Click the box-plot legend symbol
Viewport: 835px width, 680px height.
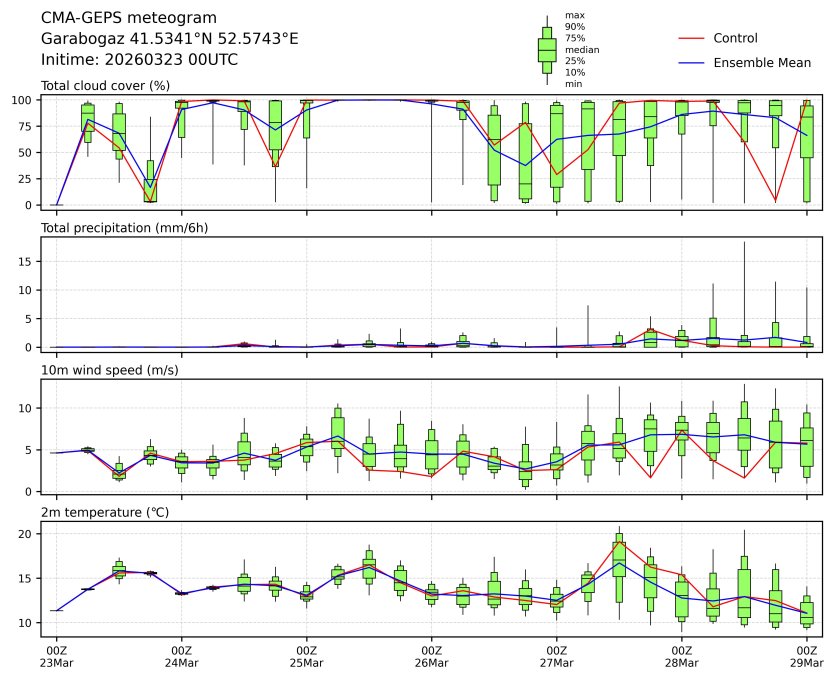click(x=547, y=50)
